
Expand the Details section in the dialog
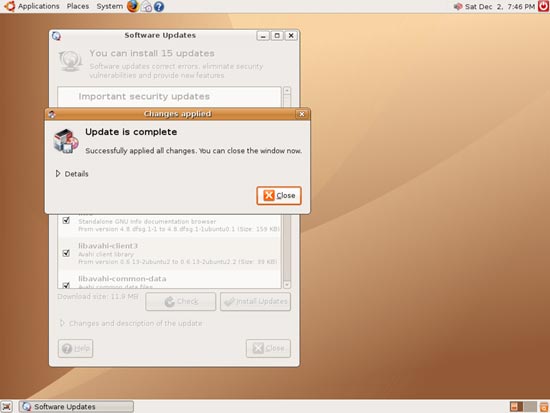[72, 174]
